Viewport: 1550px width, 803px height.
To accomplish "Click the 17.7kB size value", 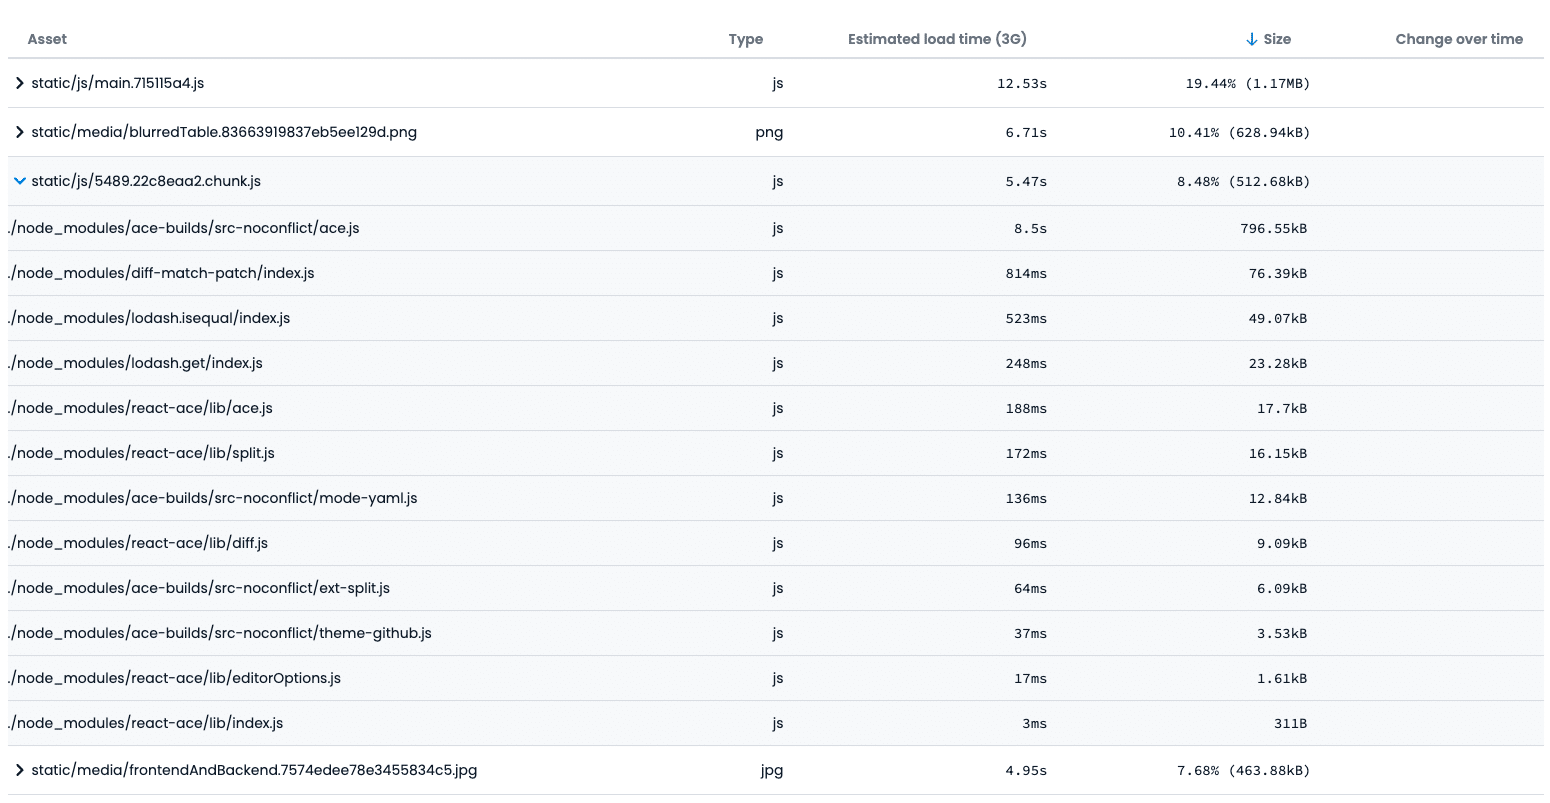I will [1281, 408].
